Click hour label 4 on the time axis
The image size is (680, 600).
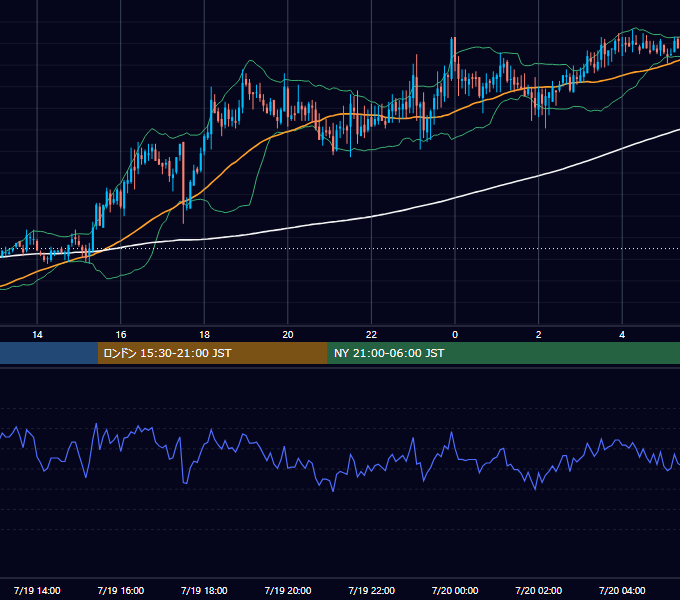[622, 335]
